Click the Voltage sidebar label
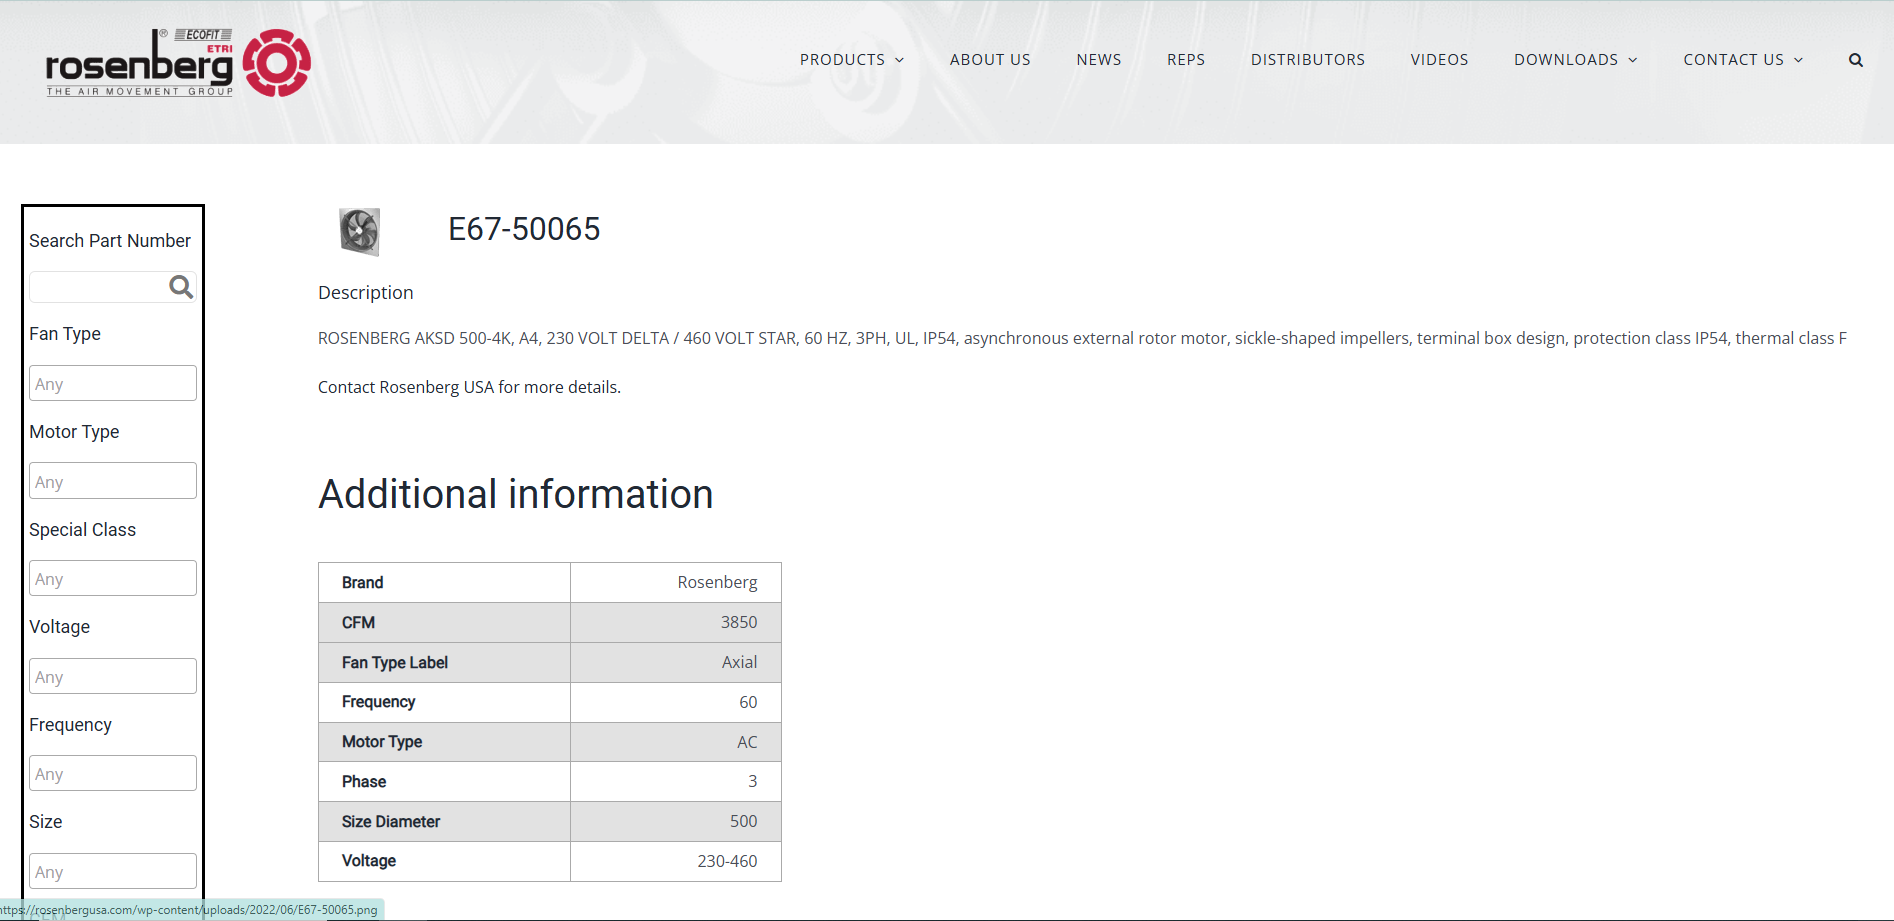 (59, 627)
